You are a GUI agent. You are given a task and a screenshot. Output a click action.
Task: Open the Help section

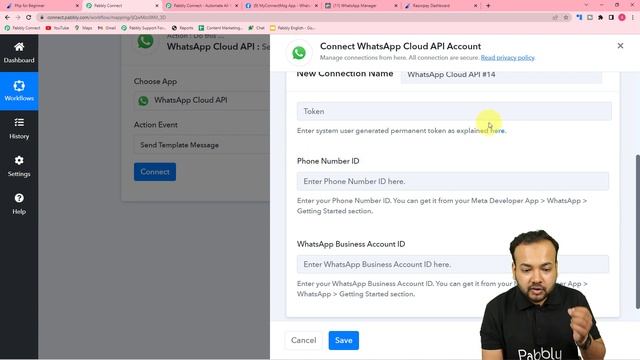19,204
